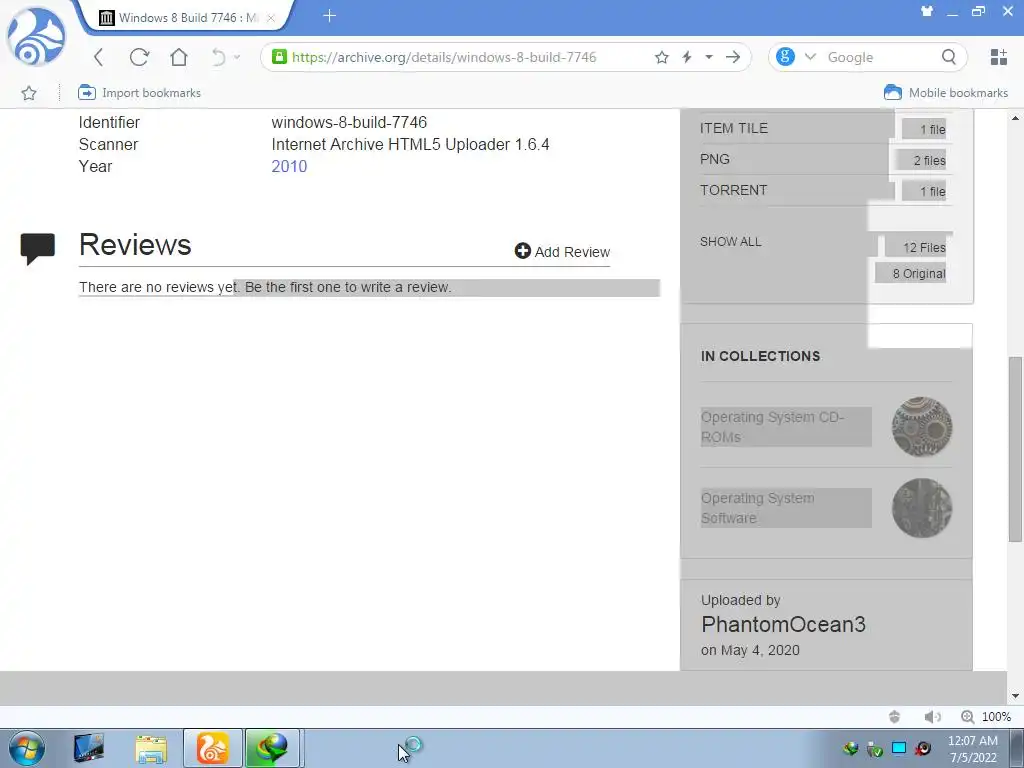Open a new tab with plus button
This screenshot has width=1024, height=768.
click(x=330, y=16)
